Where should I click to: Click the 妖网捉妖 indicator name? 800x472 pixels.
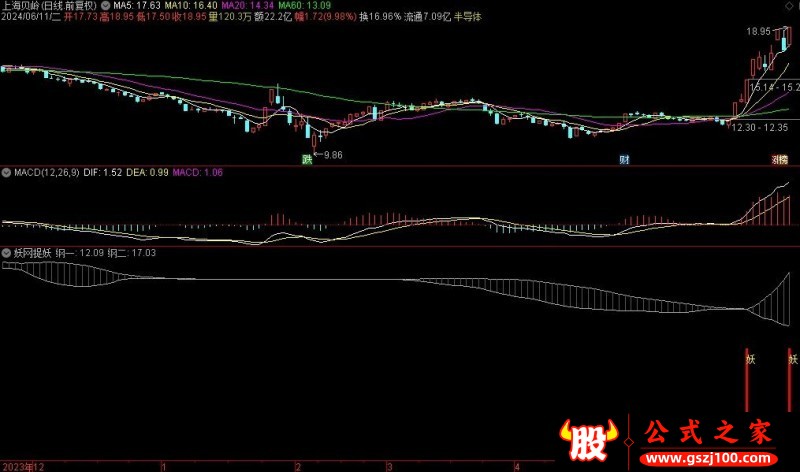(33, 253)
